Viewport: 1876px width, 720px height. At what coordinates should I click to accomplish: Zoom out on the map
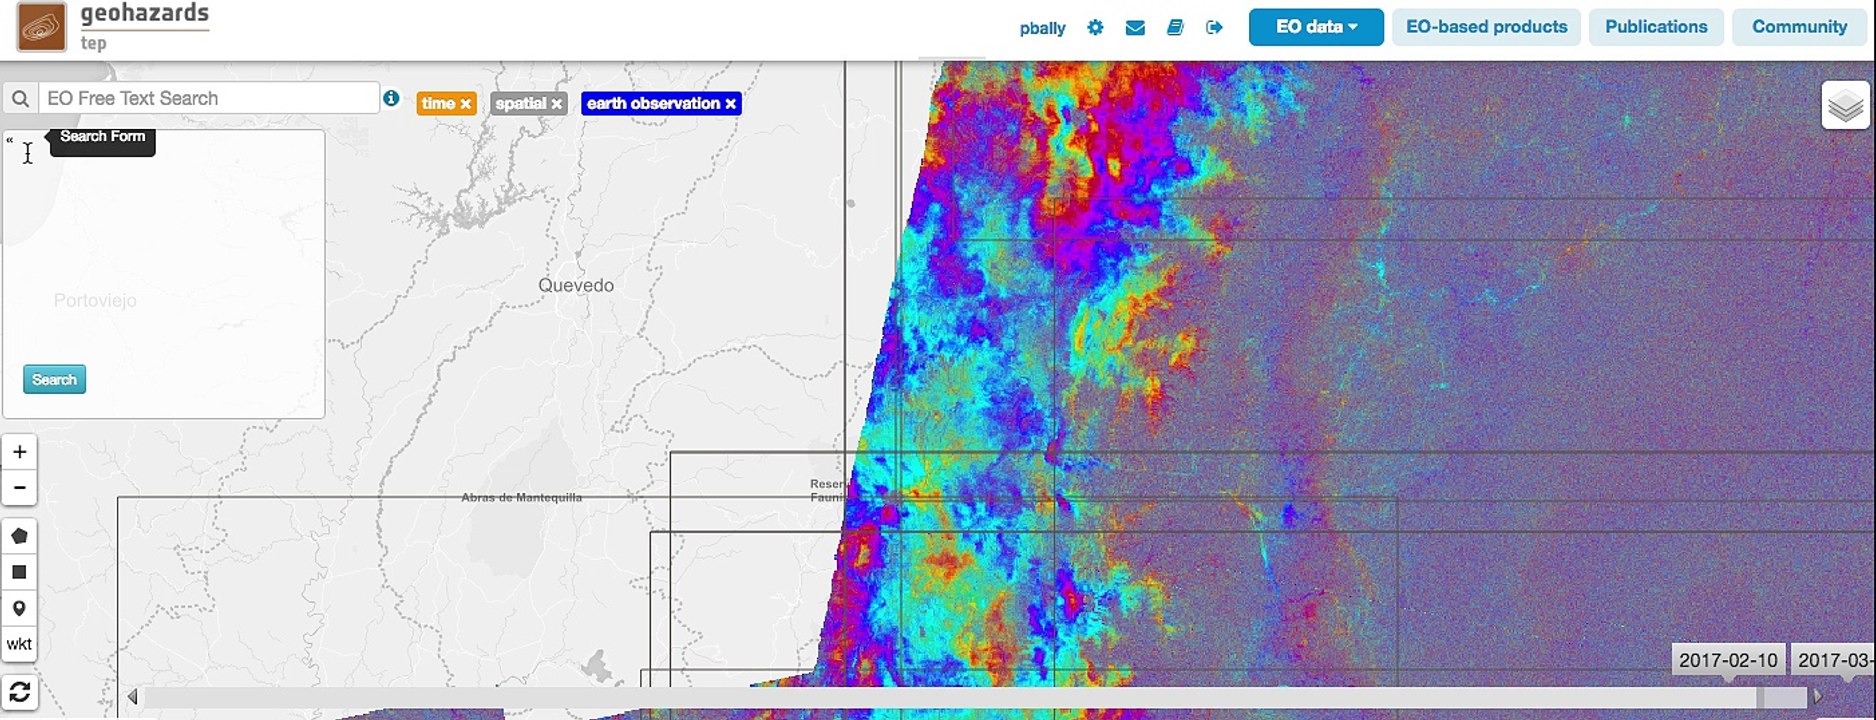pyautogui.click(x=19, y=488)
